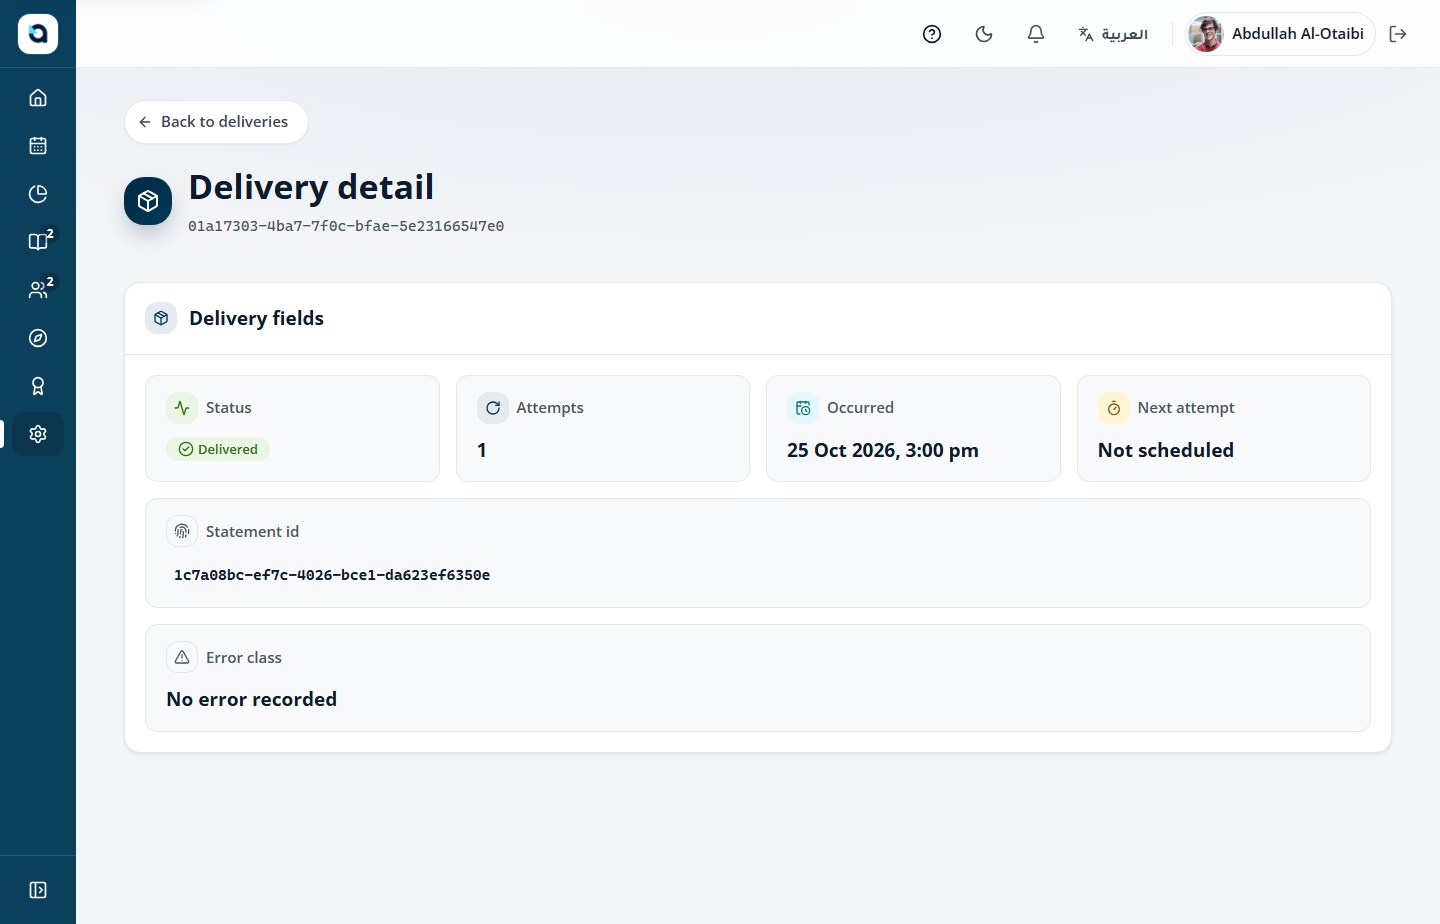Expand the sidebar panel toggle
This screenshot has height=924, width=1440.
(x=38, y=890)
